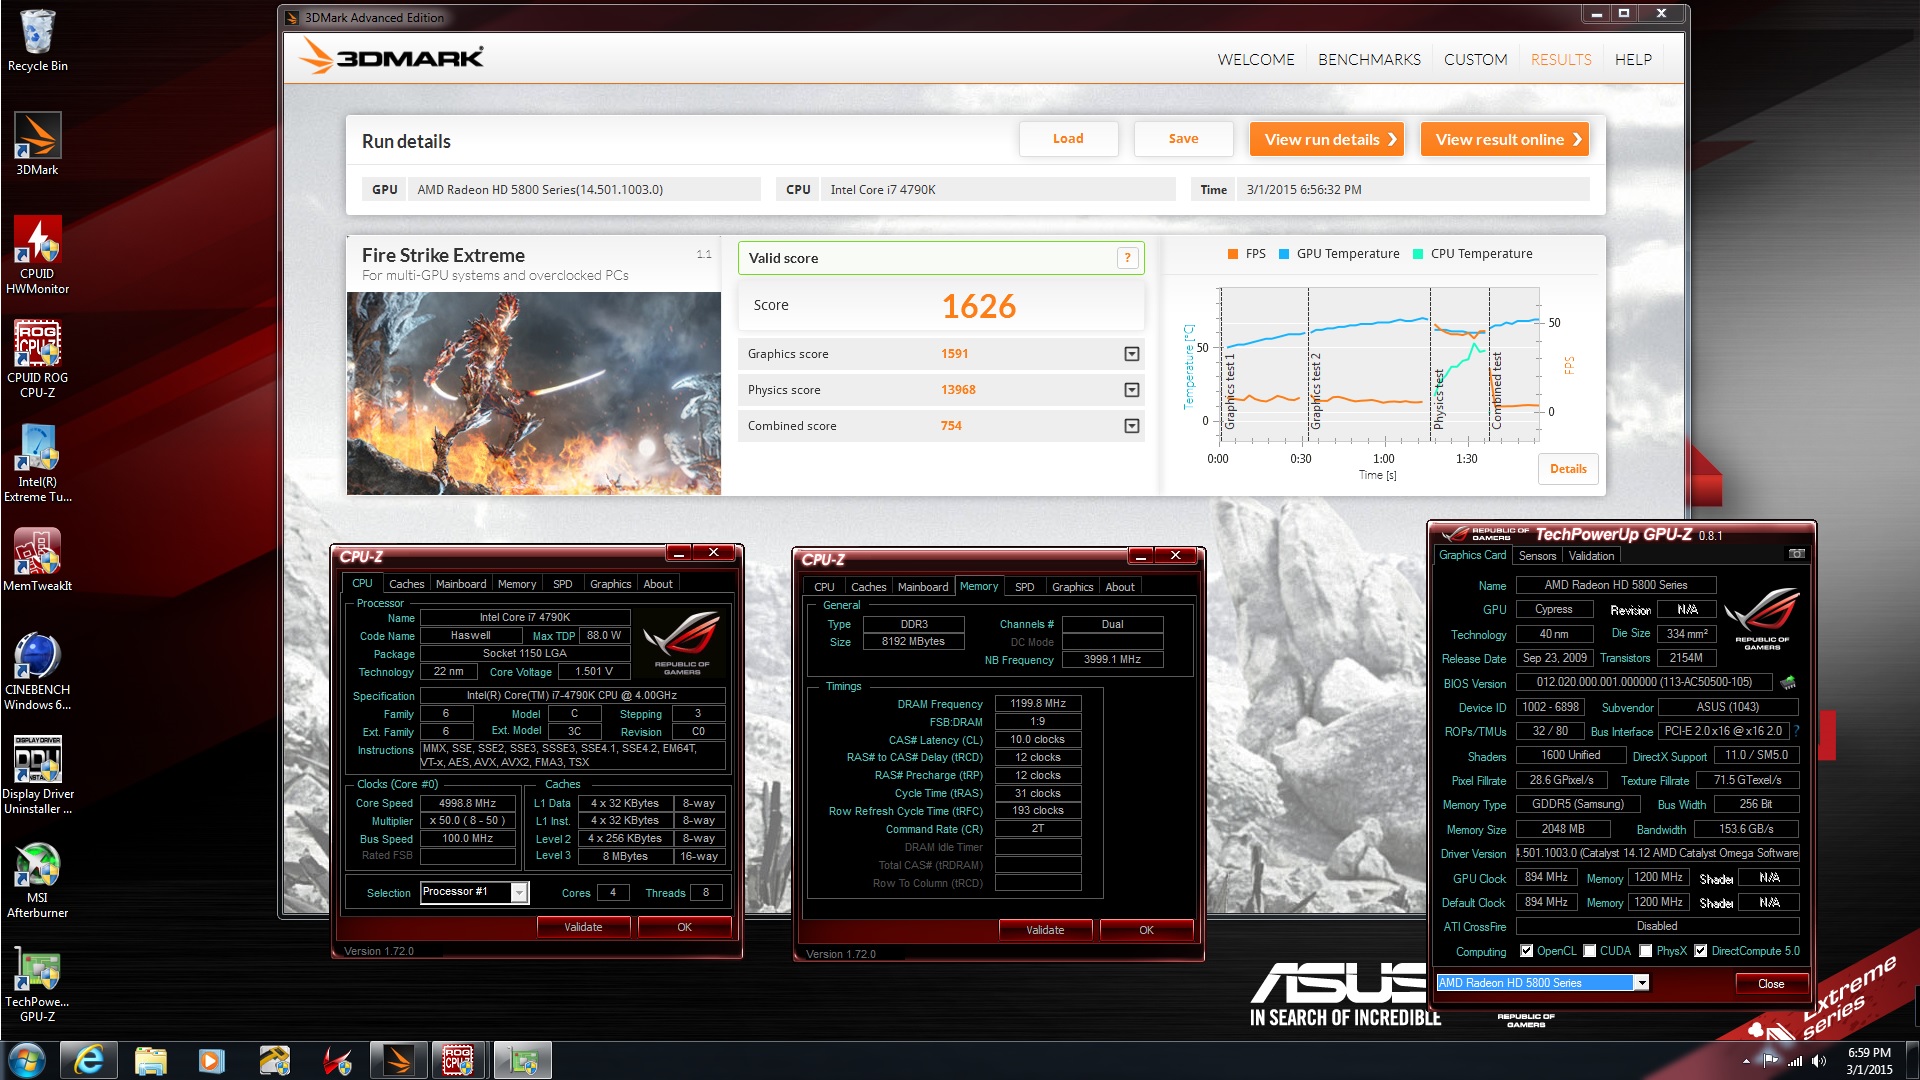The image size is (1920, 1080).
Task: Click the Save button in Run details
Action: tap(1183, 139)
